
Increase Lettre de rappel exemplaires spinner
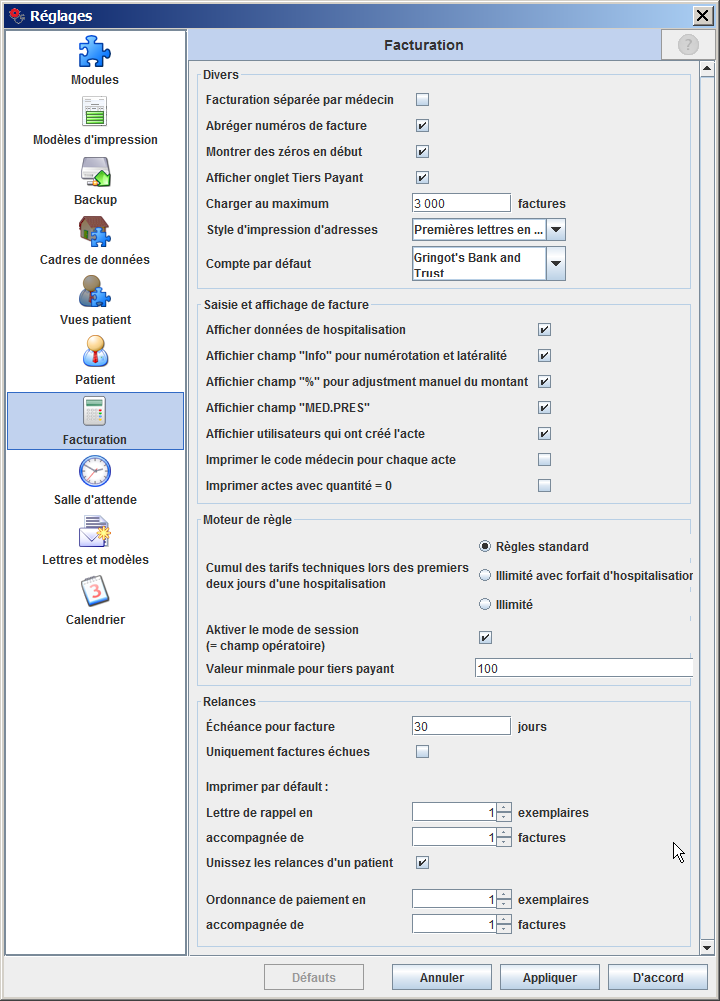(504, 807)
